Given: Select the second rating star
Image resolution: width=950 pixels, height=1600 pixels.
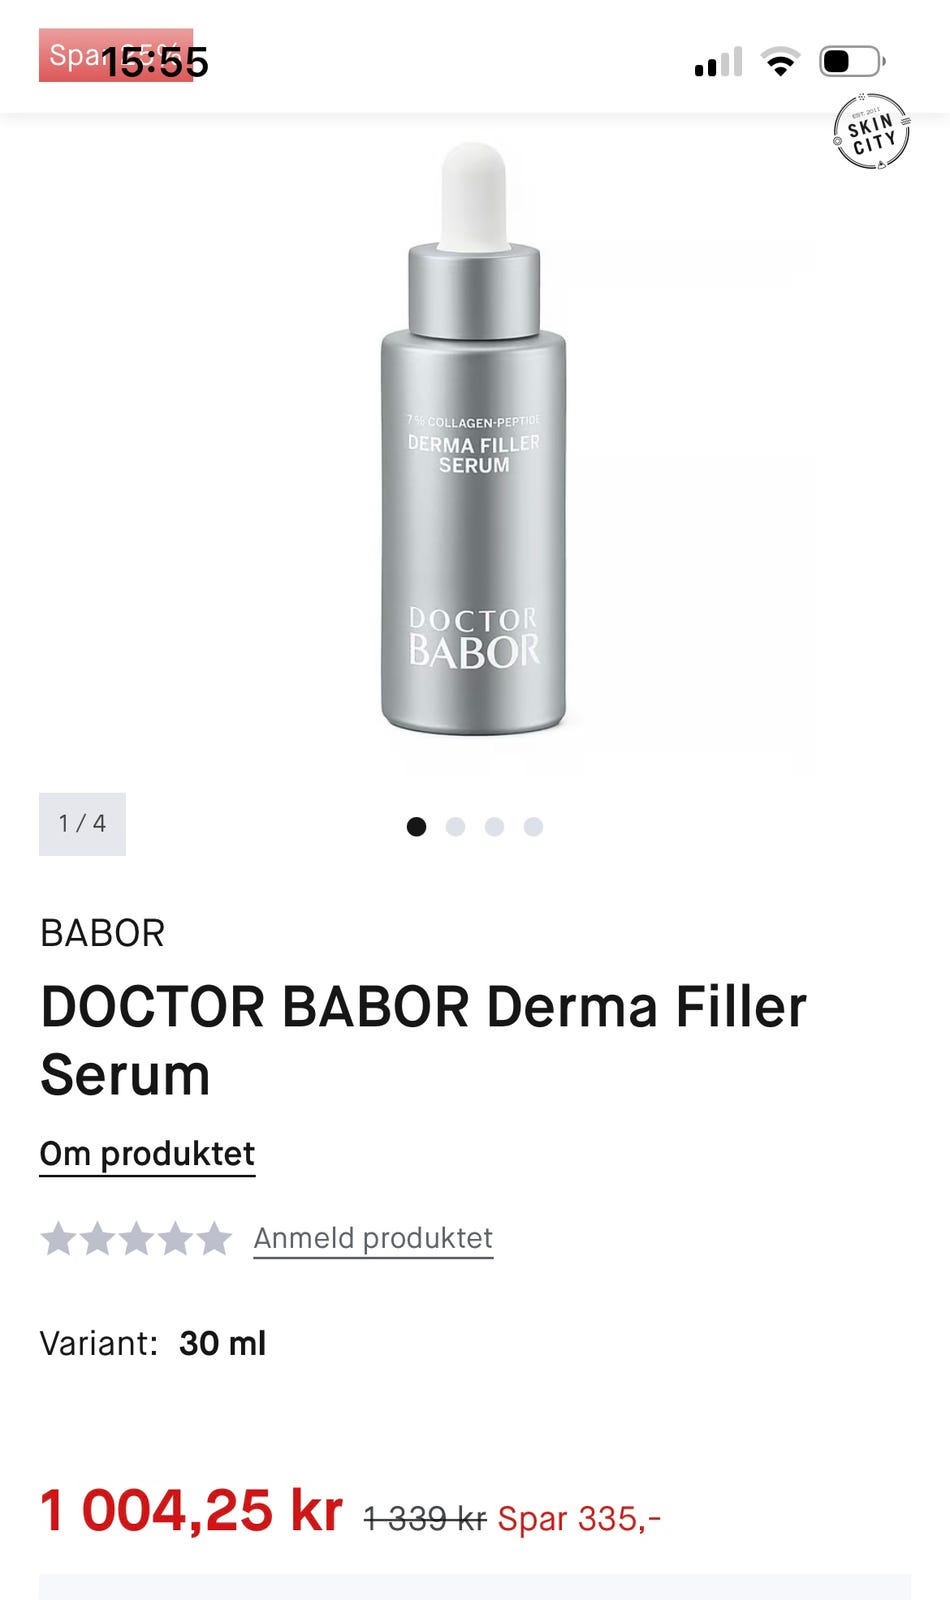Looking at the screenshot, I should [97, 1239].
